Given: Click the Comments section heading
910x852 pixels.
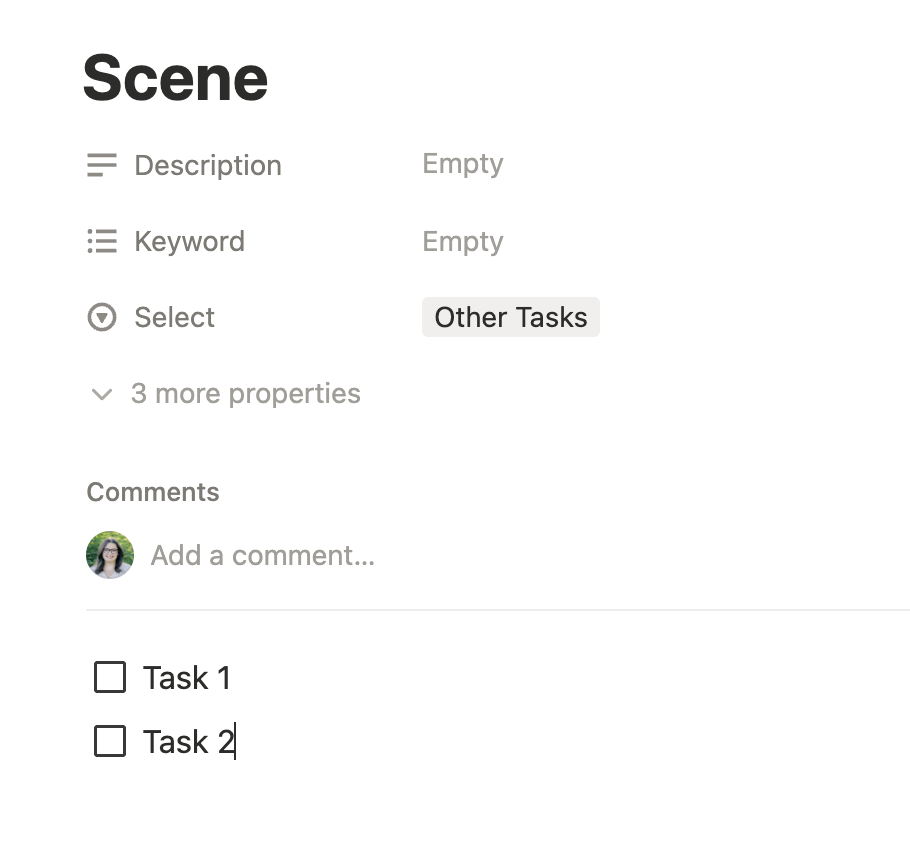Looking at the screenshot, I should [x=152, y=492].
